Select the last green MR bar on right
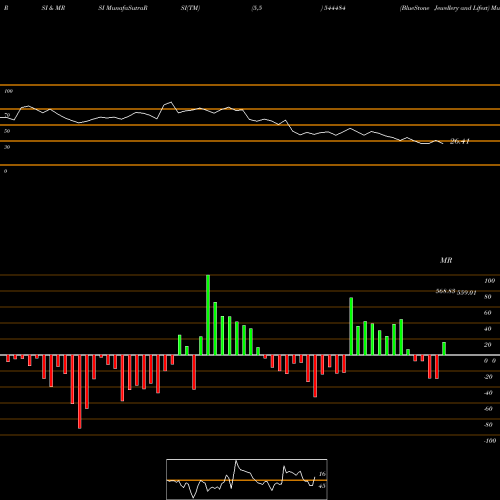Image resolution: width=500 pixels, height=500 pixels. pos(444,349)
